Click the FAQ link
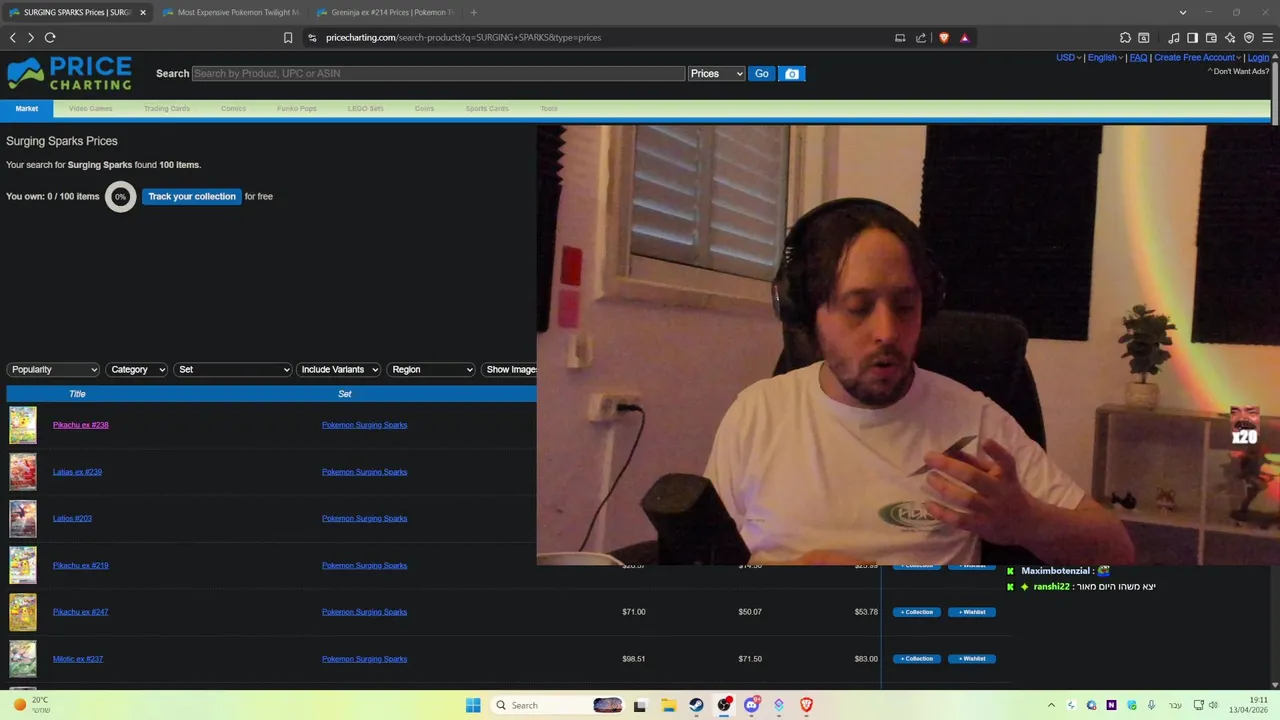The width and height of the screenshot is (1280, 720). click(1138, 58)
